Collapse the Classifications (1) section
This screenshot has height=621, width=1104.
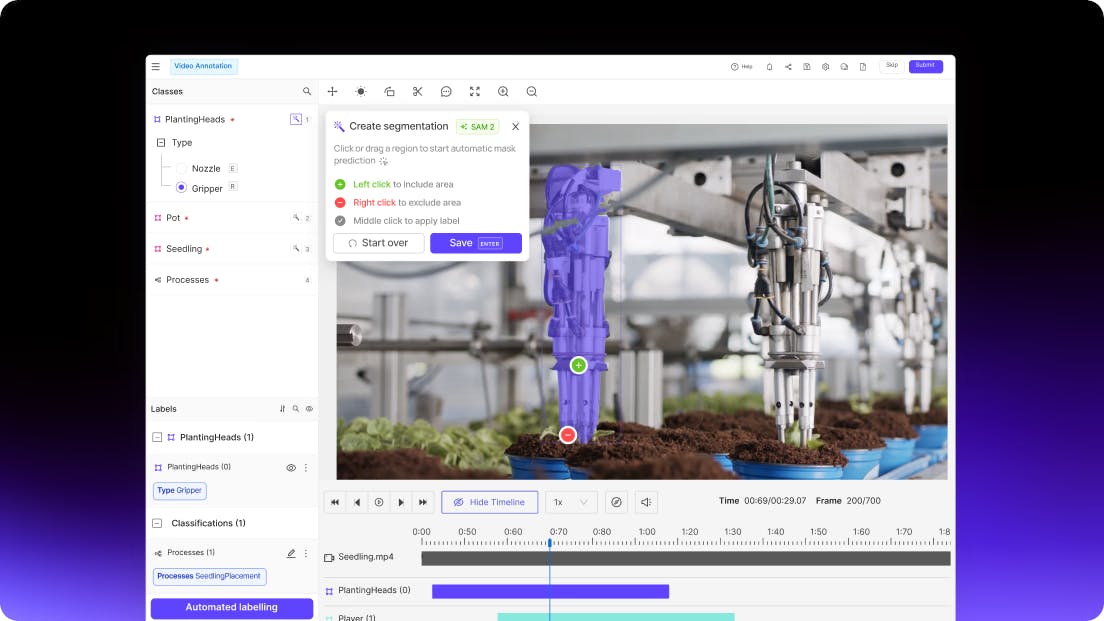click(157, 523)
